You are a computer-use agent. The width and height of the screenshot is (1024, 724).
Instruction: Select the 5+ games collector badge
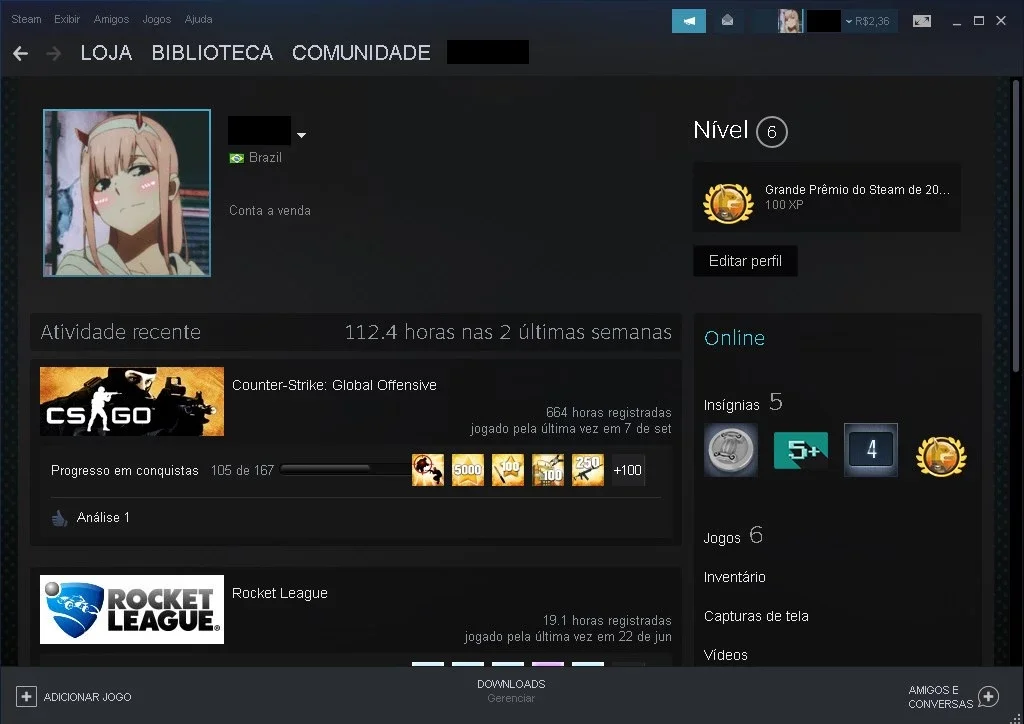tap(801, 450)
